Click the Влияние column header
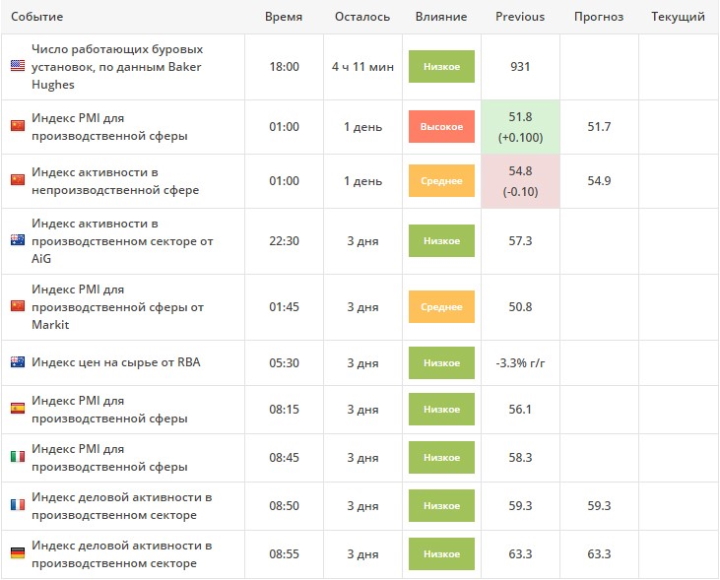 pyautogui.click(x=441, y=17)
